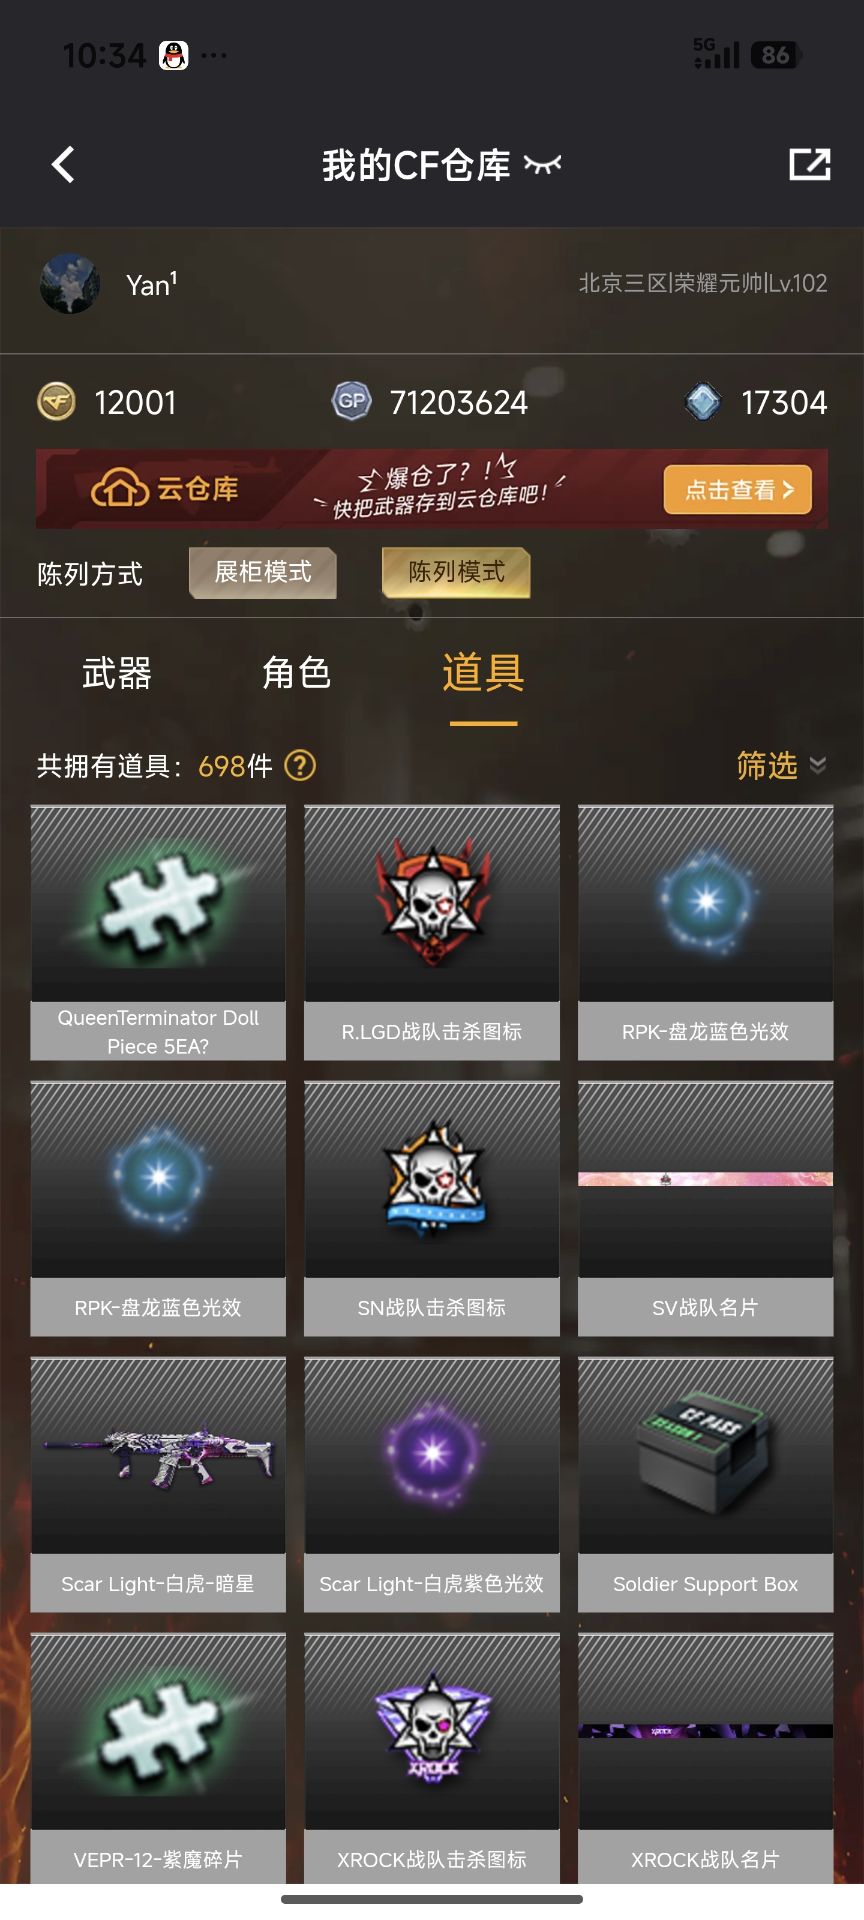Open the 角色 tab
864x1920 pixels.
click(296, 674)
